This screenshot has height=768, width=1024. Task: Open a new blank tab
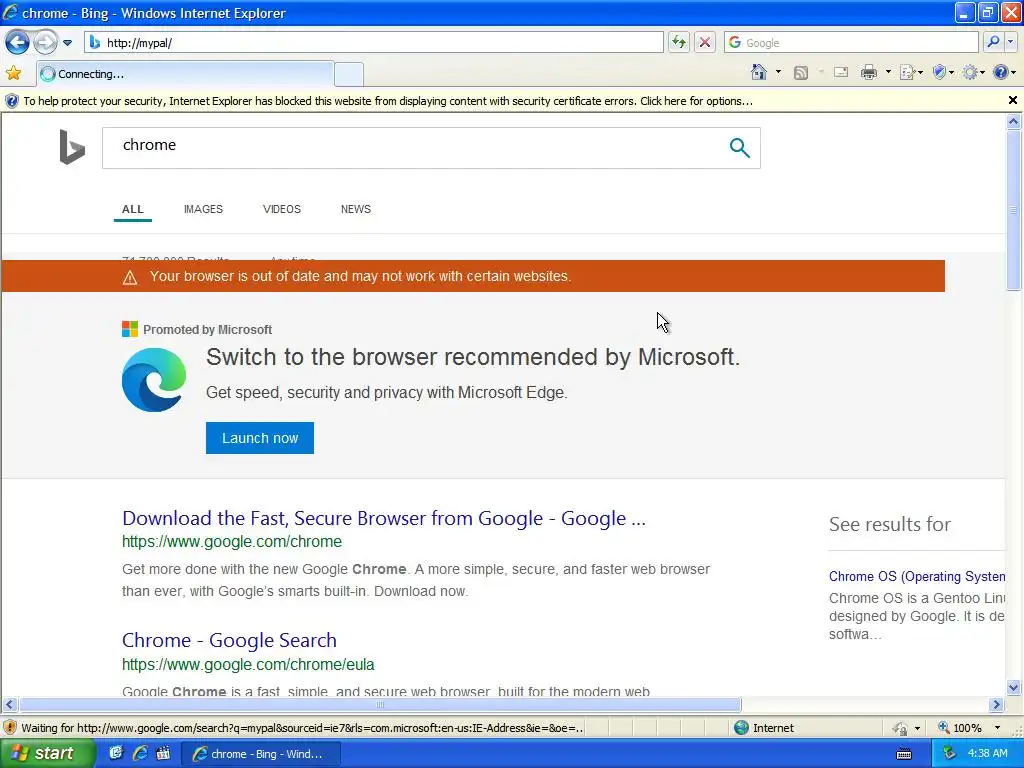349,74
